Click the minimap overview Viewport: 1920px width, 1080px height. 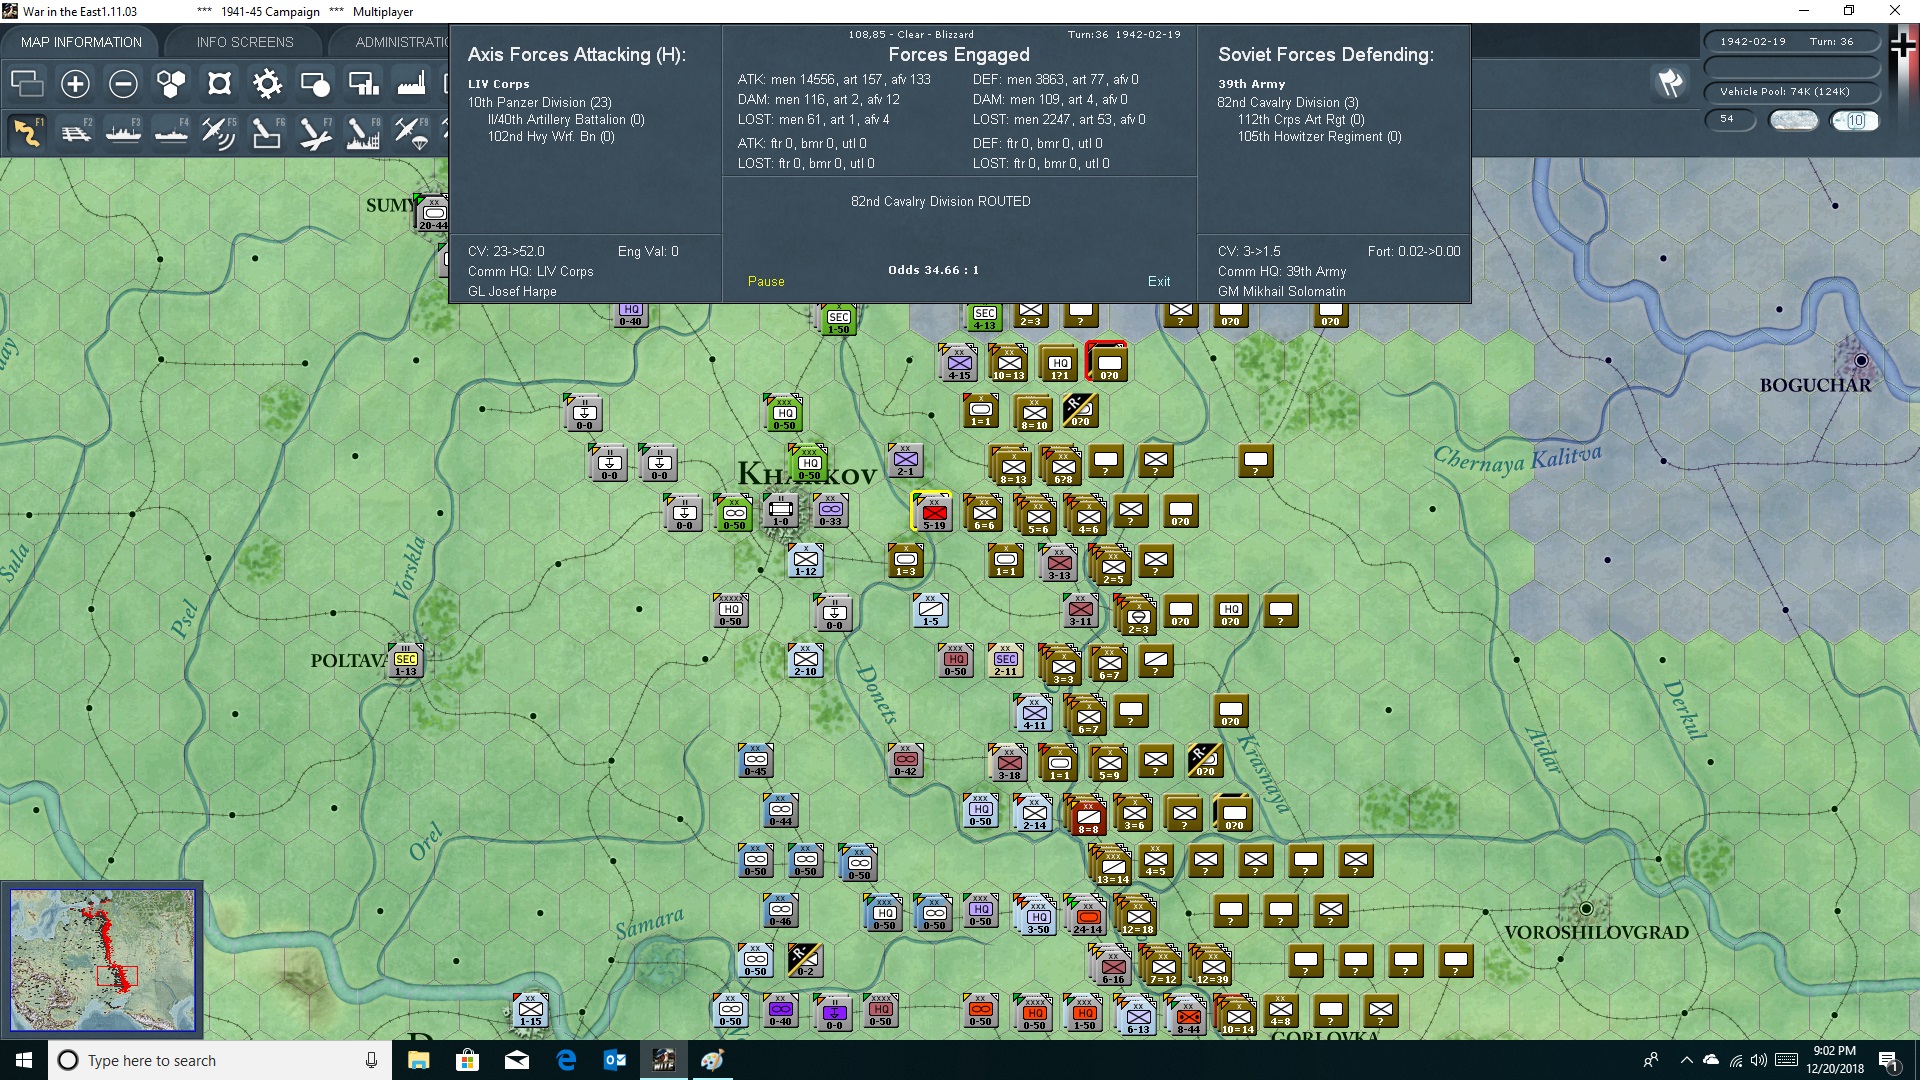[102, 960]
